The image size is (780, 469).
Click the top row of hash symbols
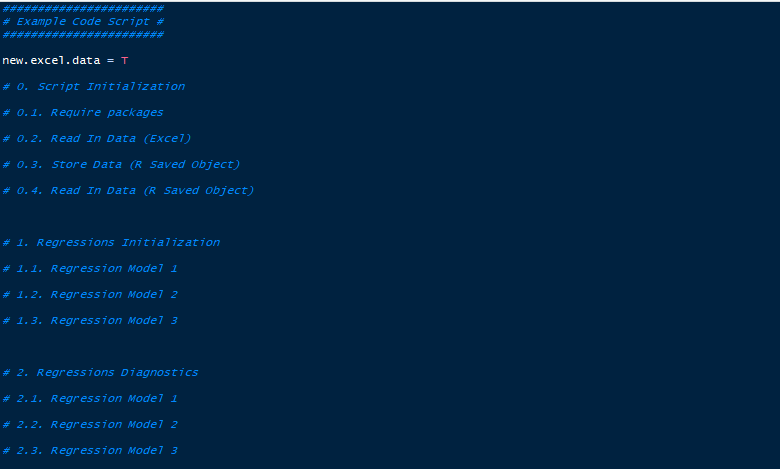pyautogui.click(x=83, y=8)
